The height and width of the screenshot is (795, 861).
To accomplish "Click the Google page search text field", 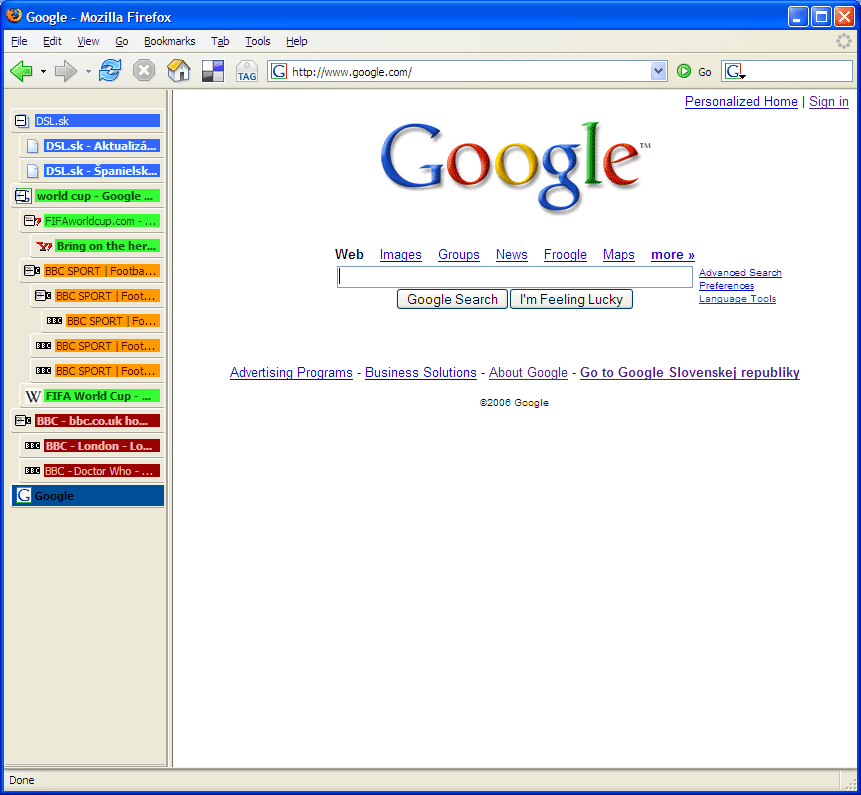I will (x=515, y=277).
